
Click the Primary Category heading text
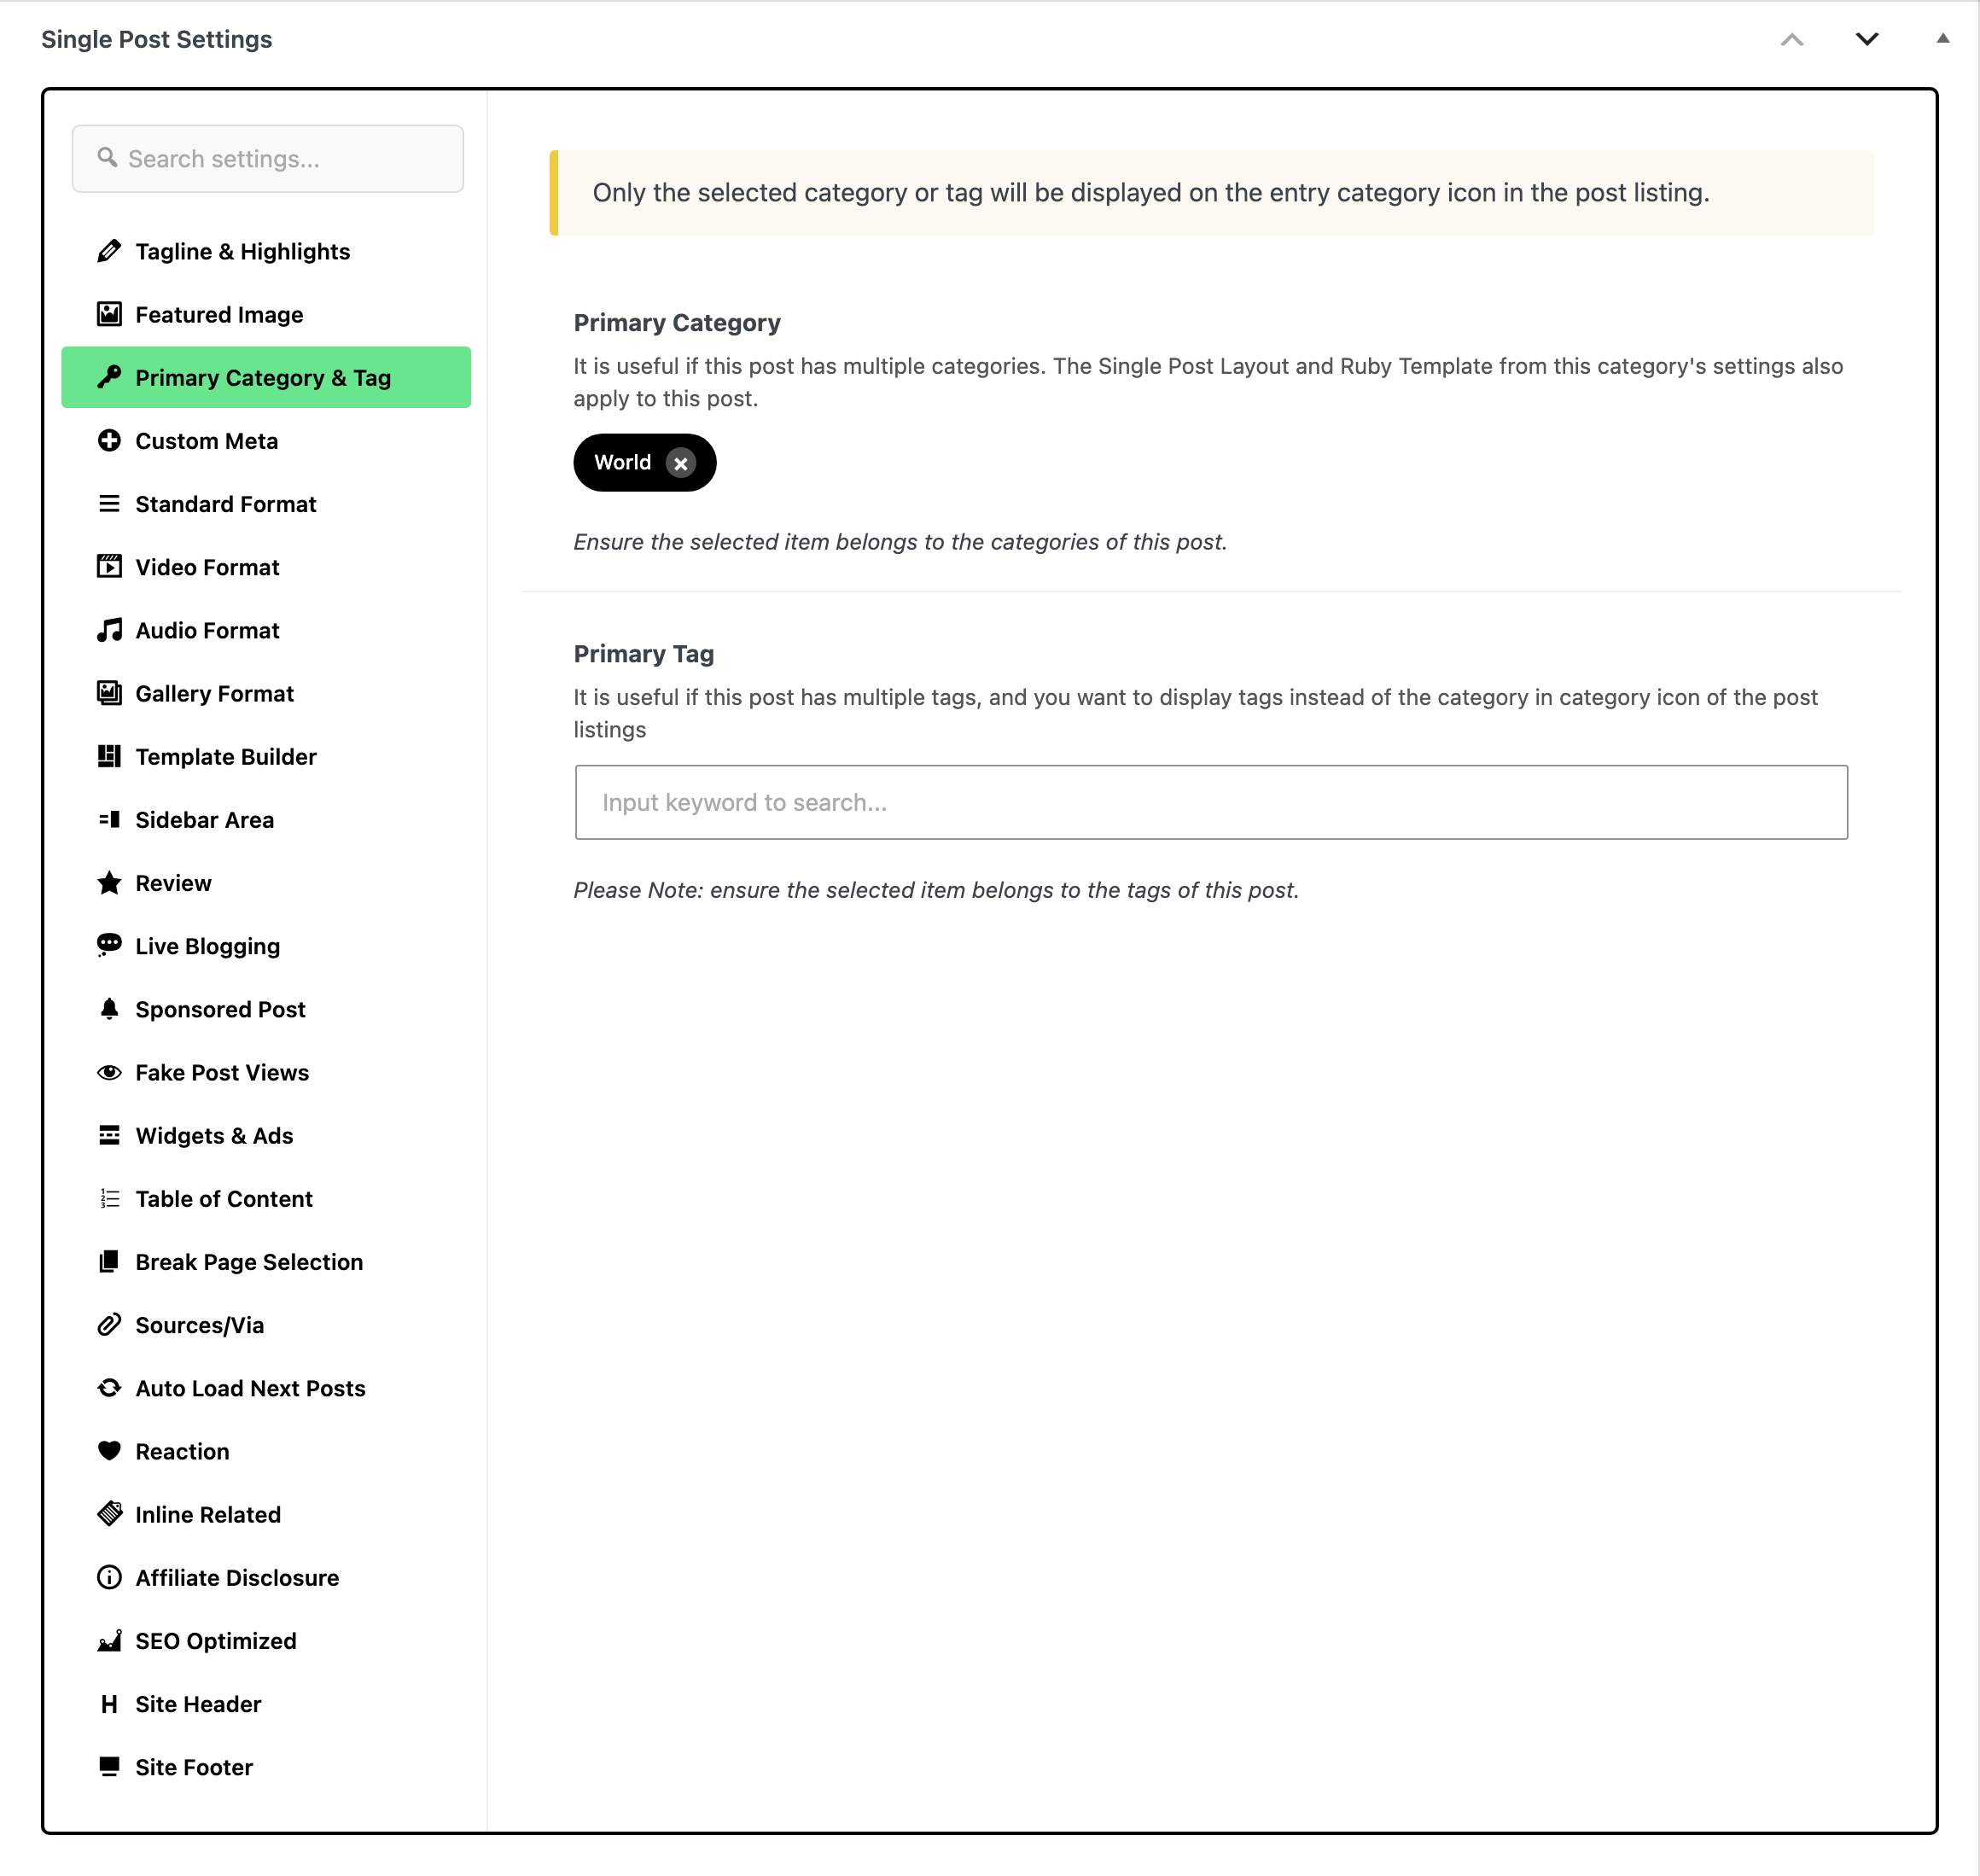point(677,323)
